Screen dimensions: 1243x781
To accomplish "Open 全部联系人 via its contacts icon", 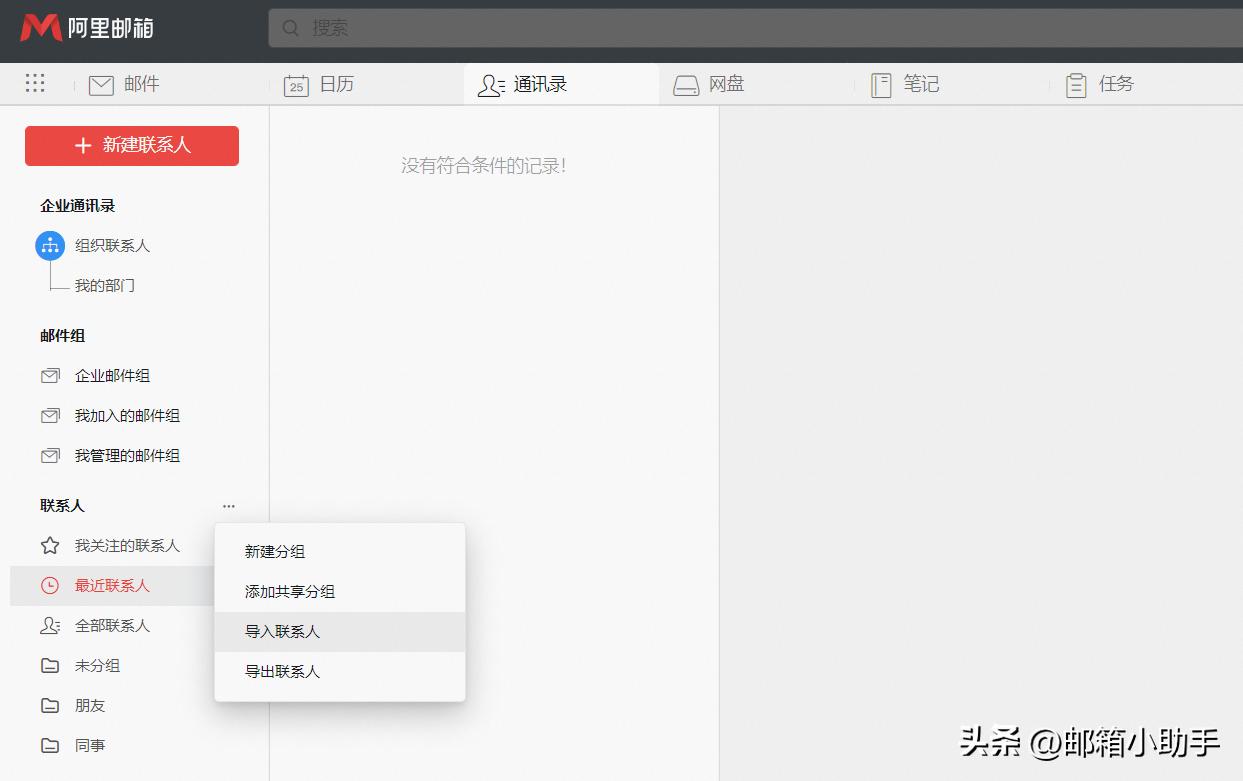I will (x=50, y=625).
